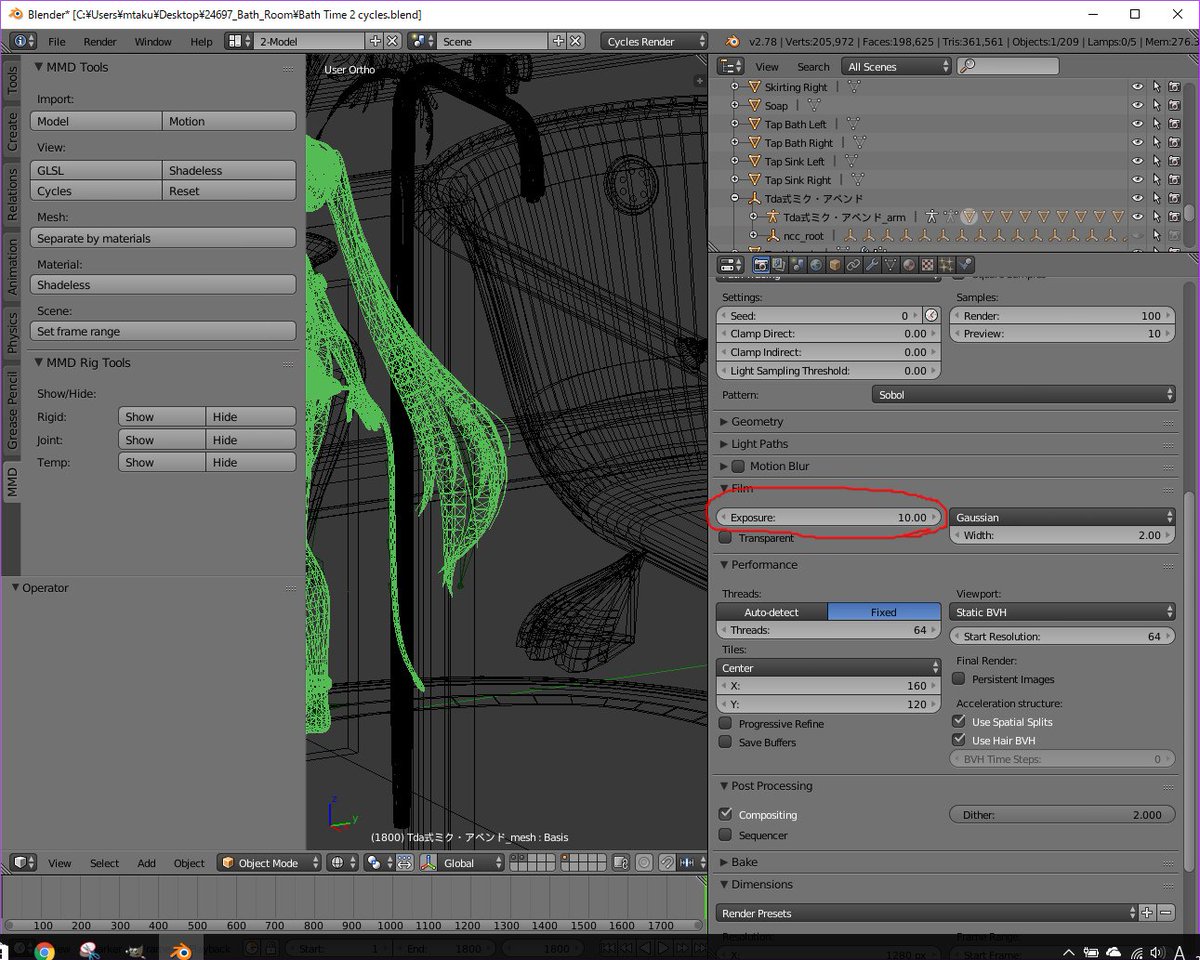Click the MMD Import Model button
The image size is (1200, 960).
96,121
